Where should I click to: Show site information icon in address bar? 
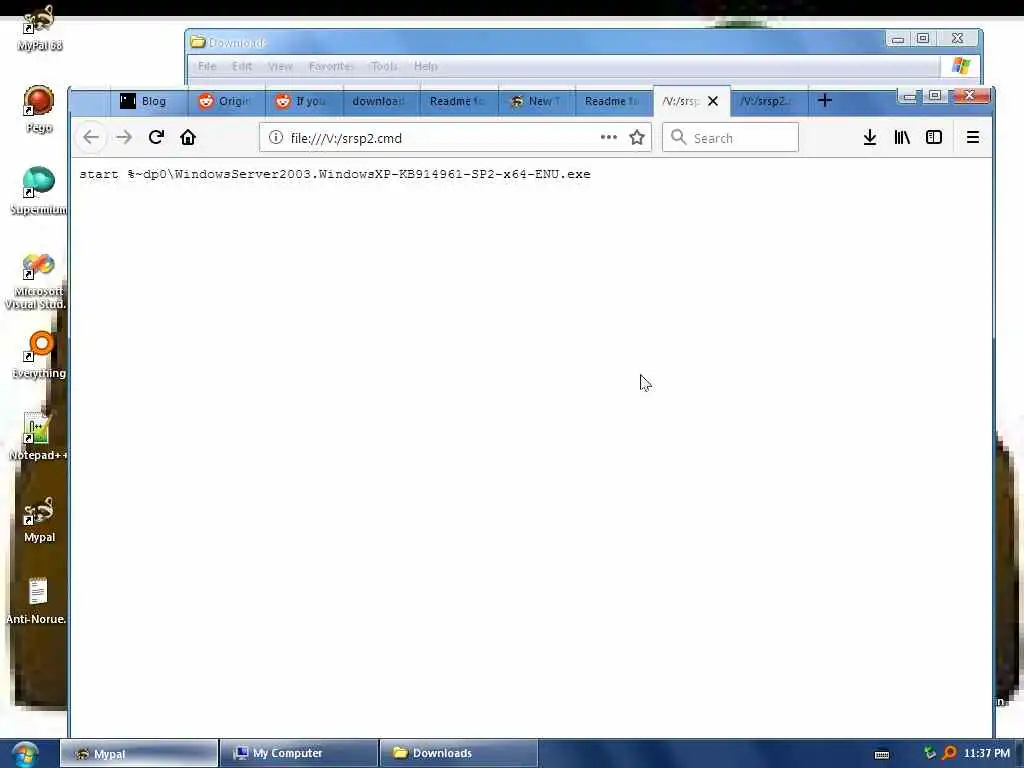(276, 137)
